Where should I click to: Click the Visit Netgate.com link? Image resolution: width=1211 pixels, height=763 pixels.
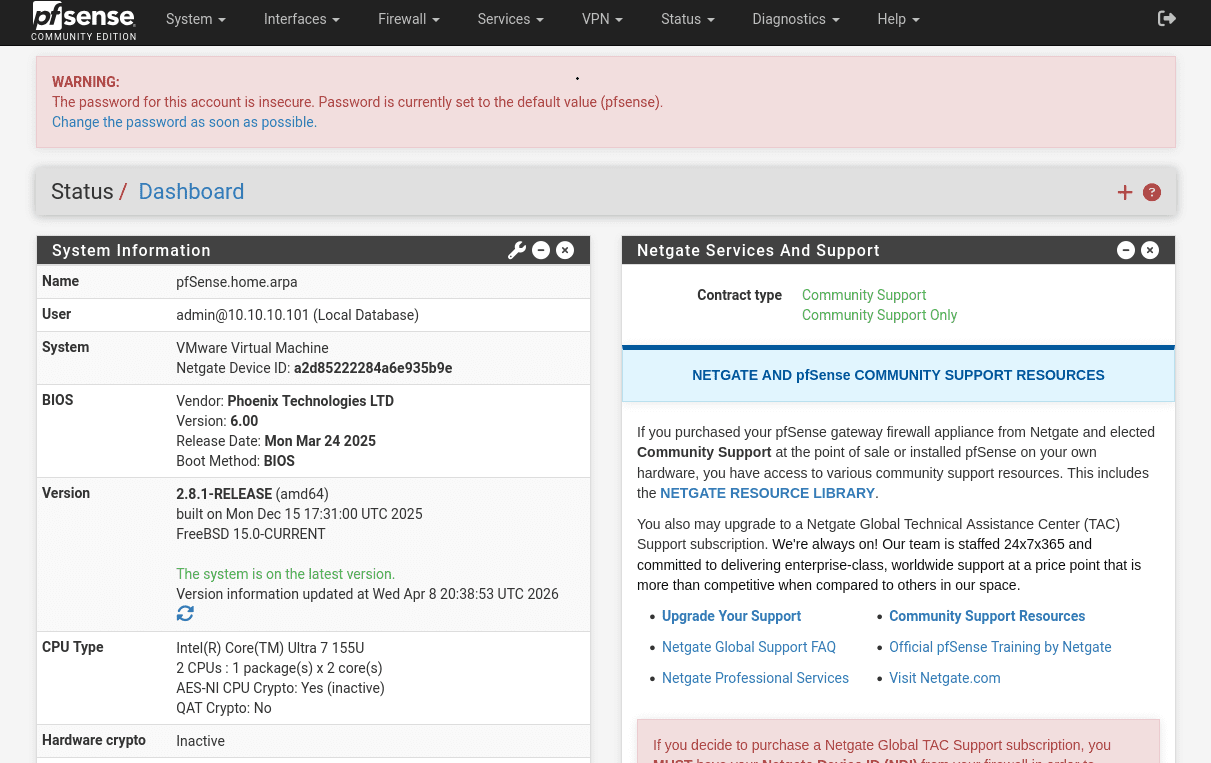(x=945, y=678)
